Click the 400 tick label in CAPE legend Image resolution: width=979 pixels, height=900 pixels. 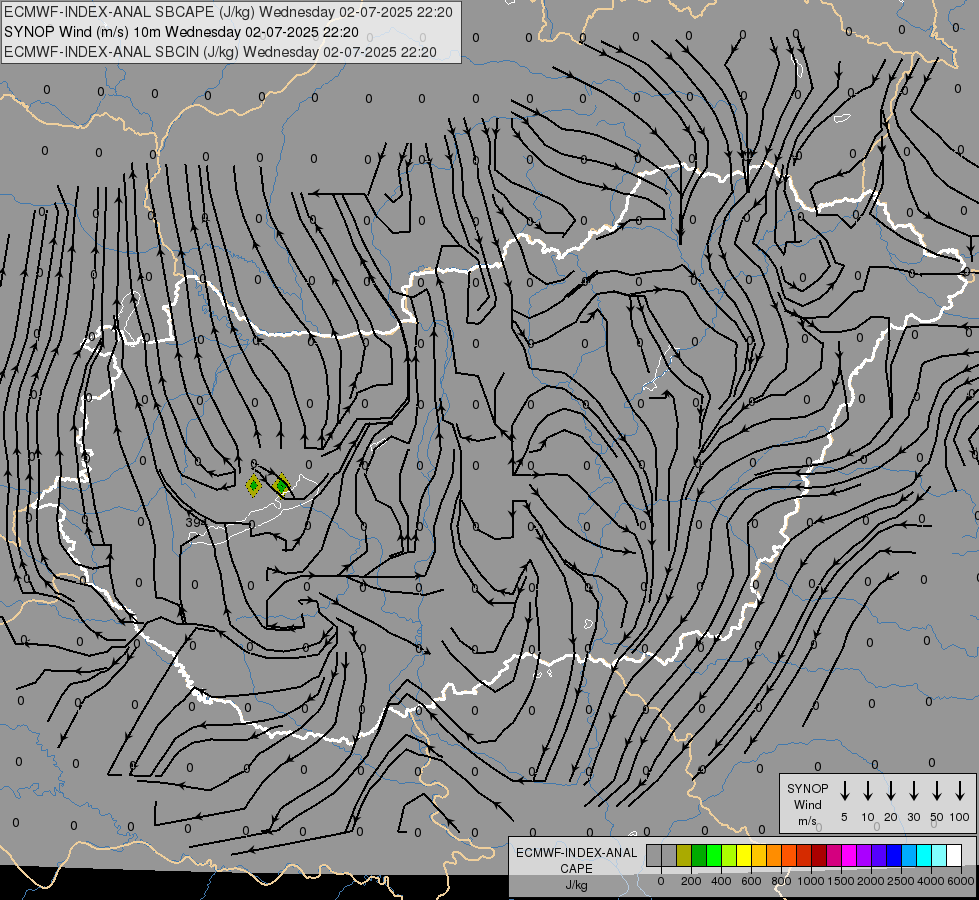point(721,881)
